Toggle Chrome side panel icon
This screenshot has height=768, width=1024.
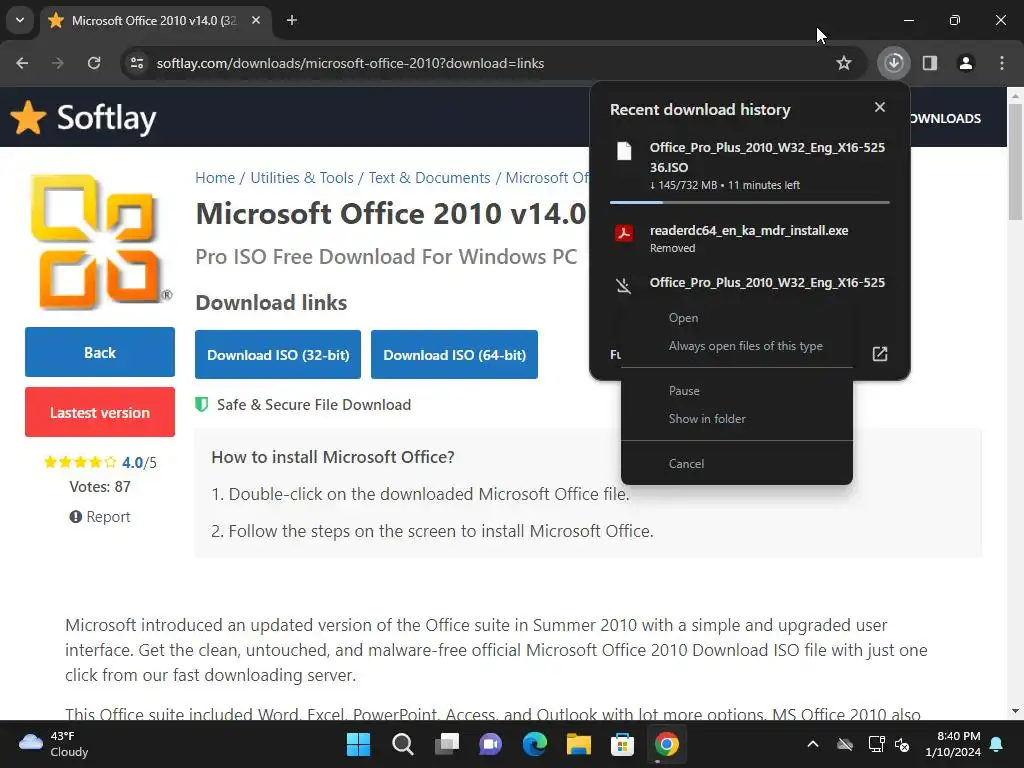tap(930, 63)
